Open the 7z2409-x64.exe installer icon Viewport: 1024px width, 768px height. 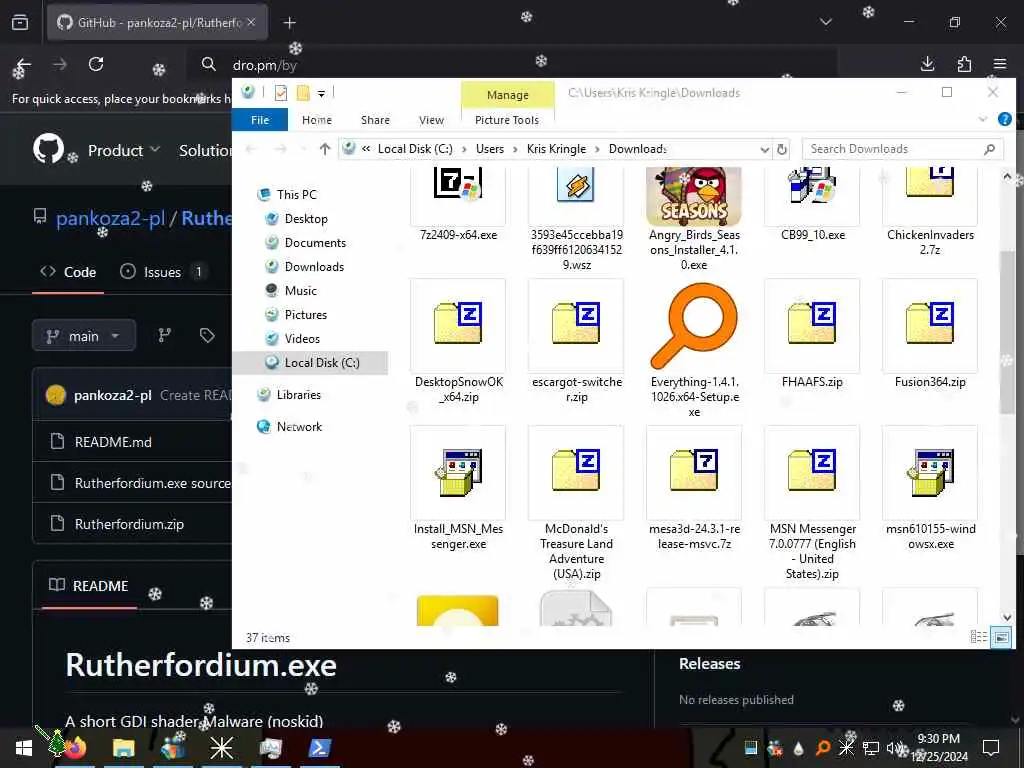(x=458, y=184)
